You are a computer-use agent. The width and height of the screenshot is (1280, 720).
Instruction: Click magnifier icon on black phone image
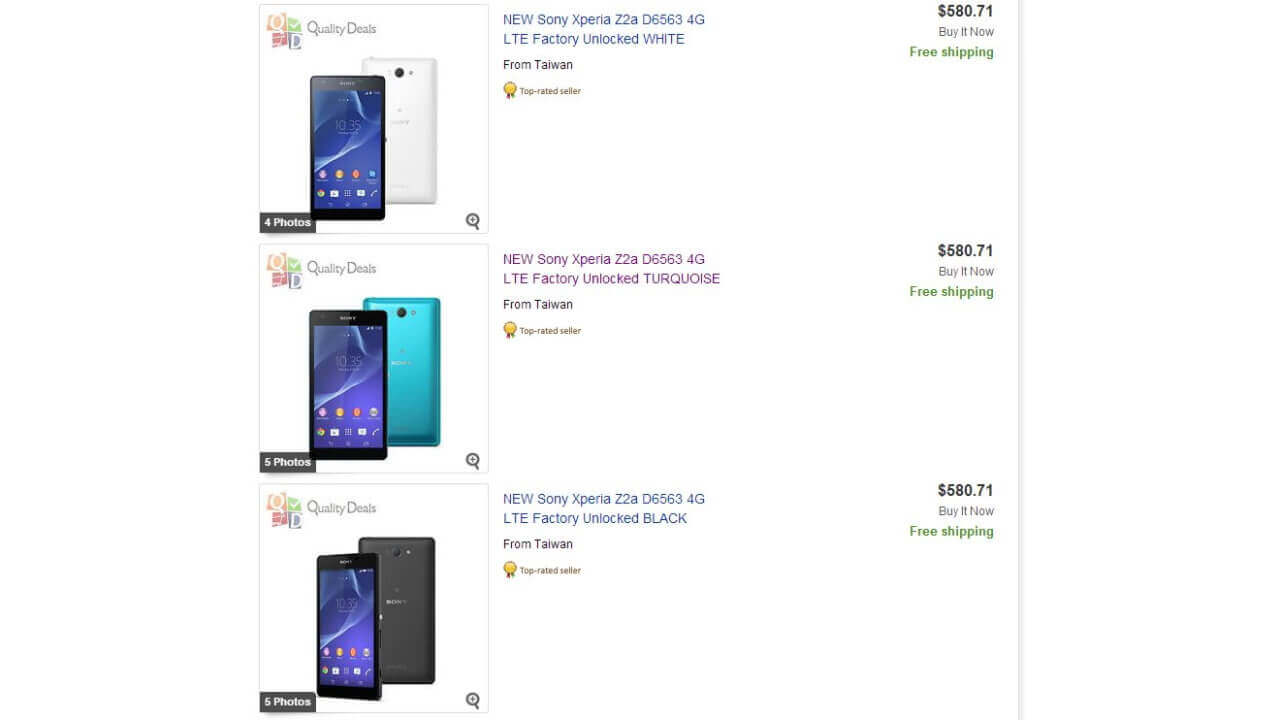tap(473, 700)
